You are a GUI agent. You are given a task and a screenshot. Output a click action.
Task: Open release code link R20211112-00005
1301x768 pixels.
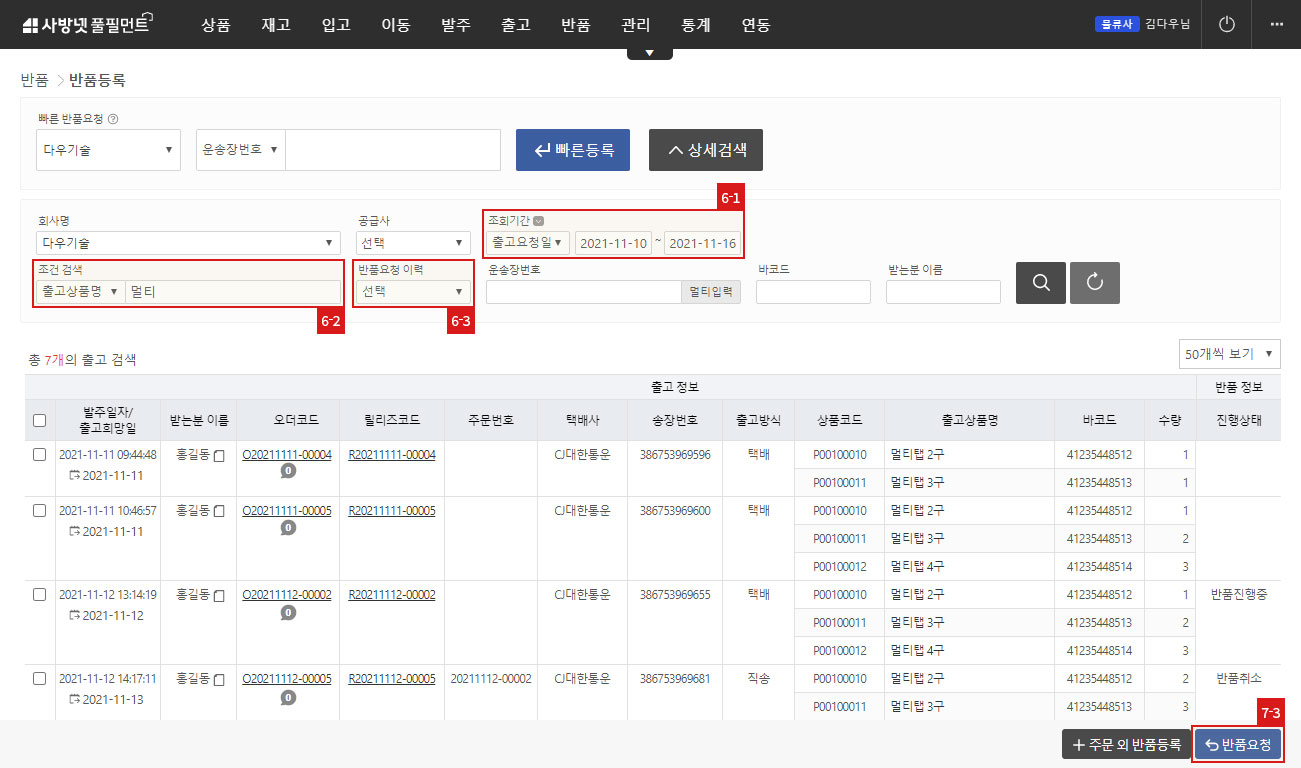click(x=392, y=679)
